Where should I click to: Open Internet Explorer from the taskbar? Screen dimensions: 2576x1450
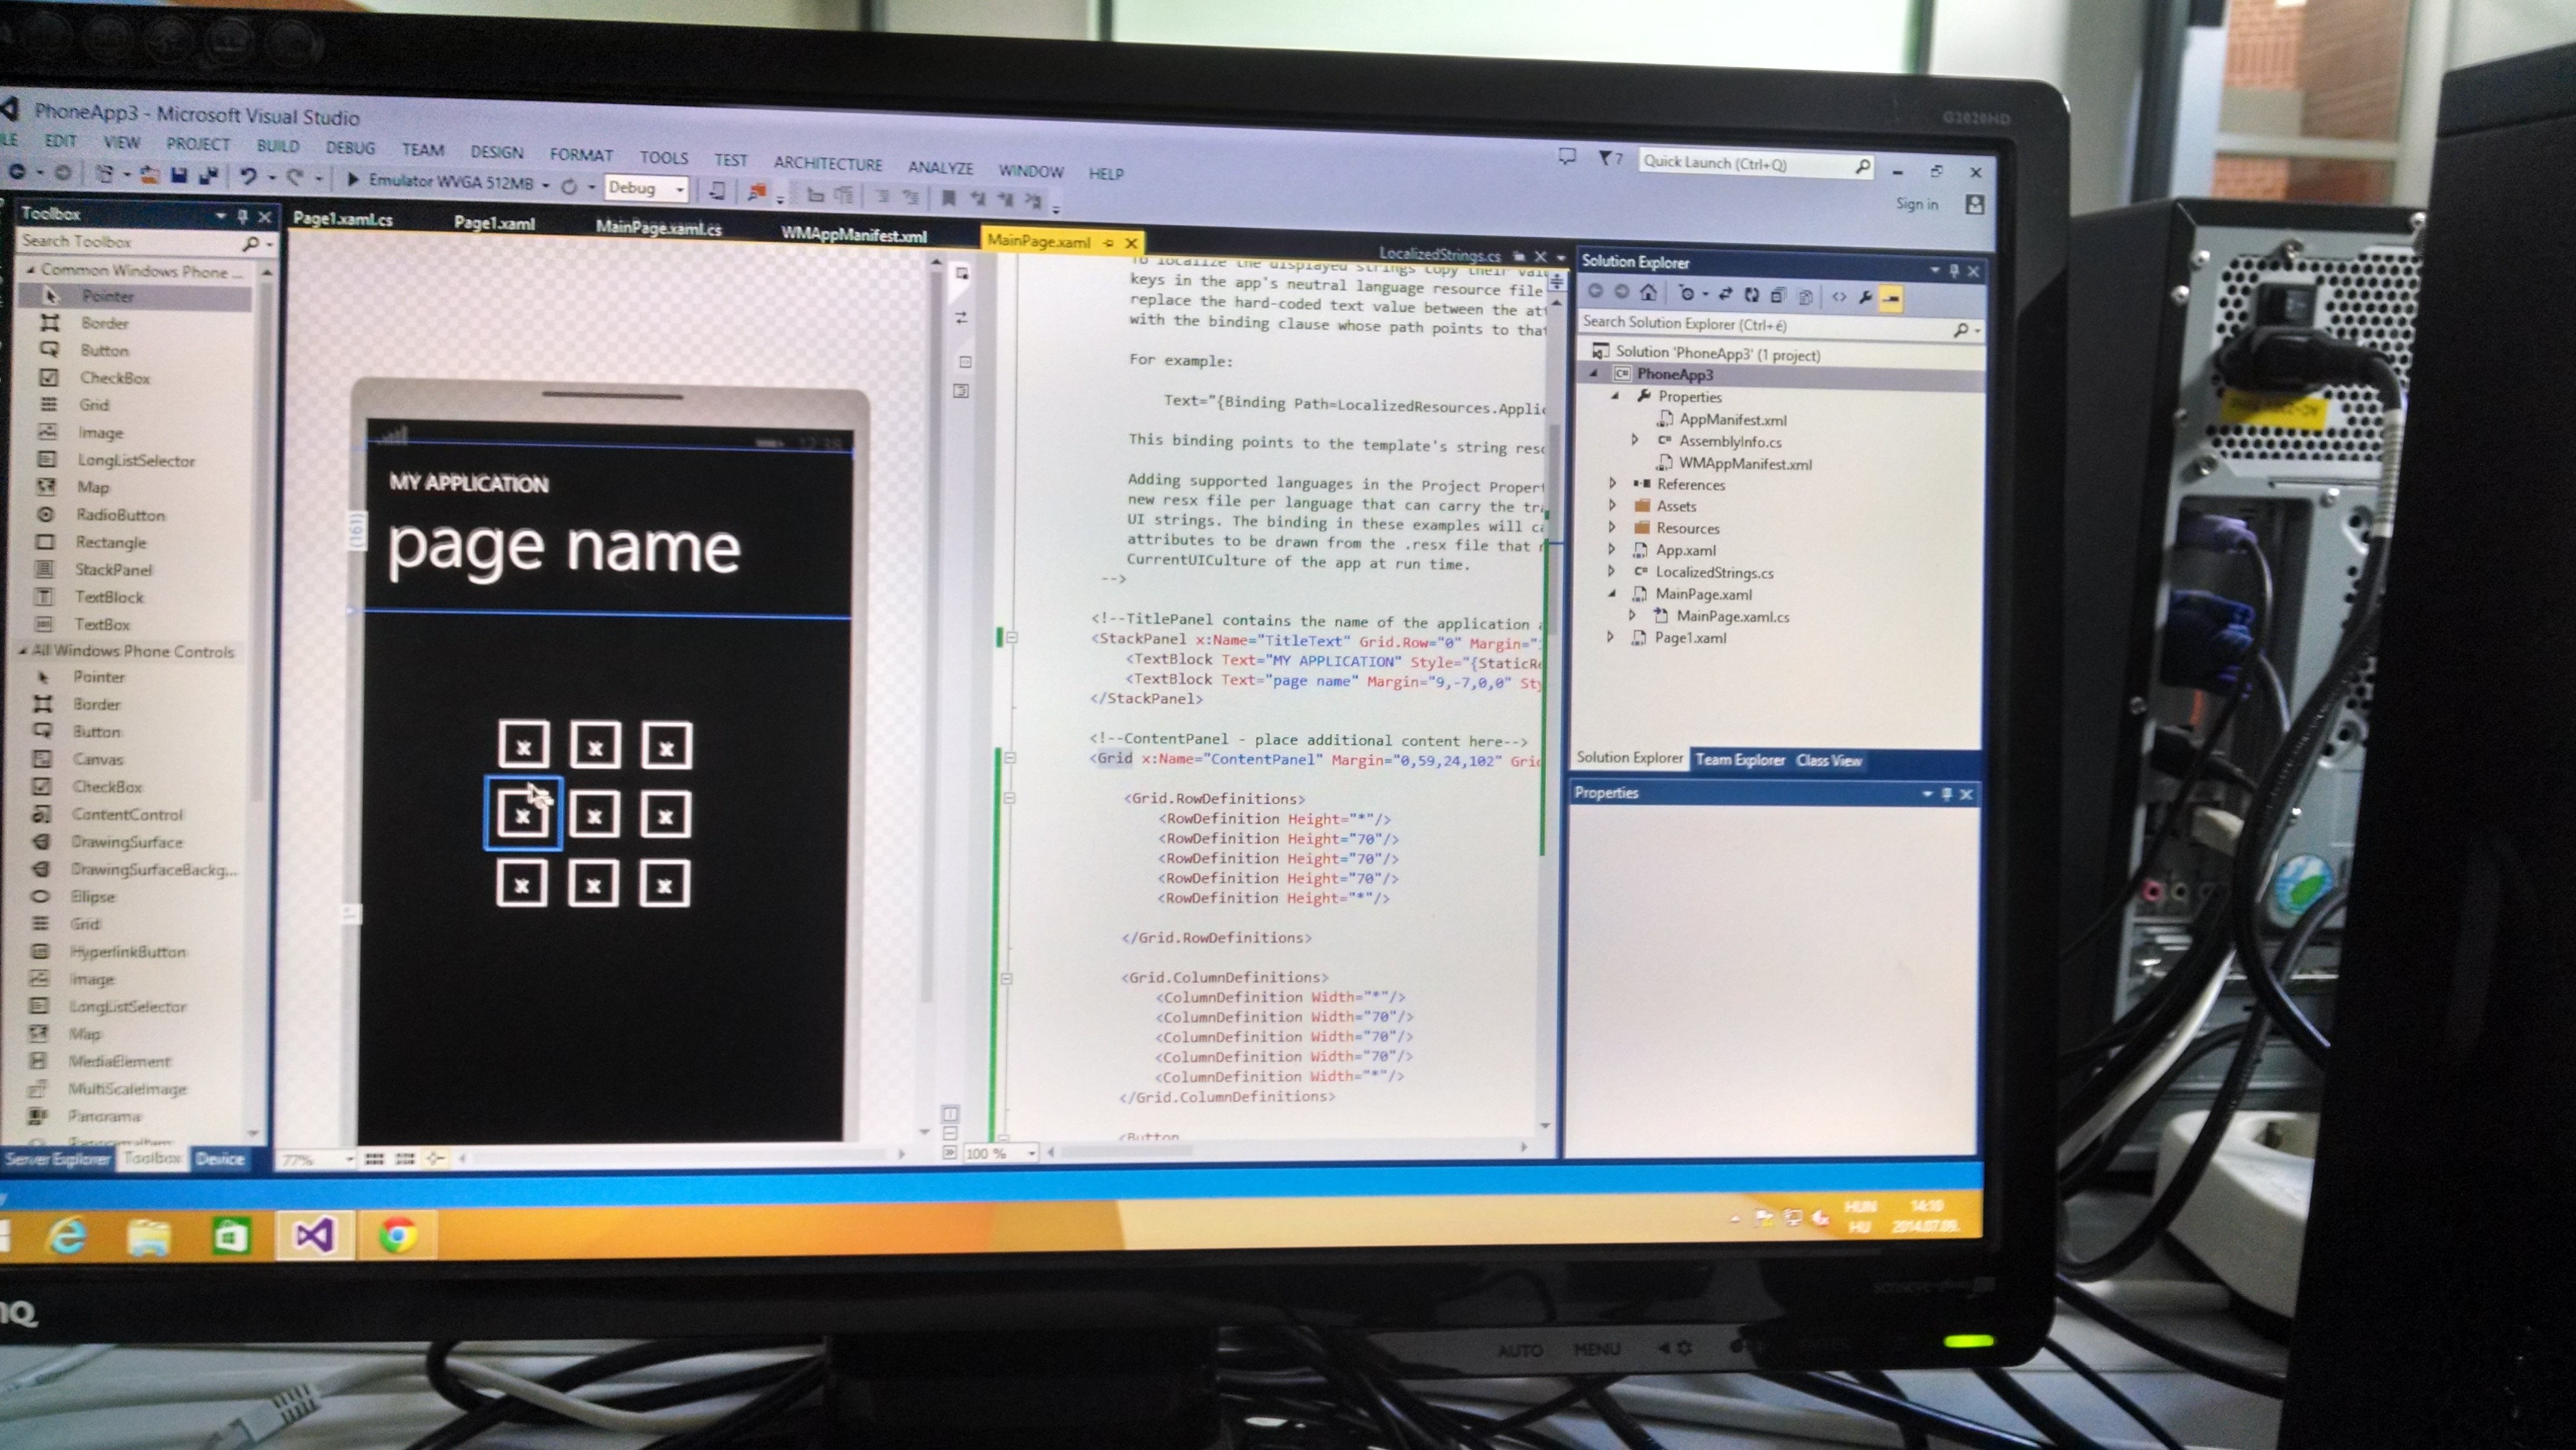pos(67,1237)
